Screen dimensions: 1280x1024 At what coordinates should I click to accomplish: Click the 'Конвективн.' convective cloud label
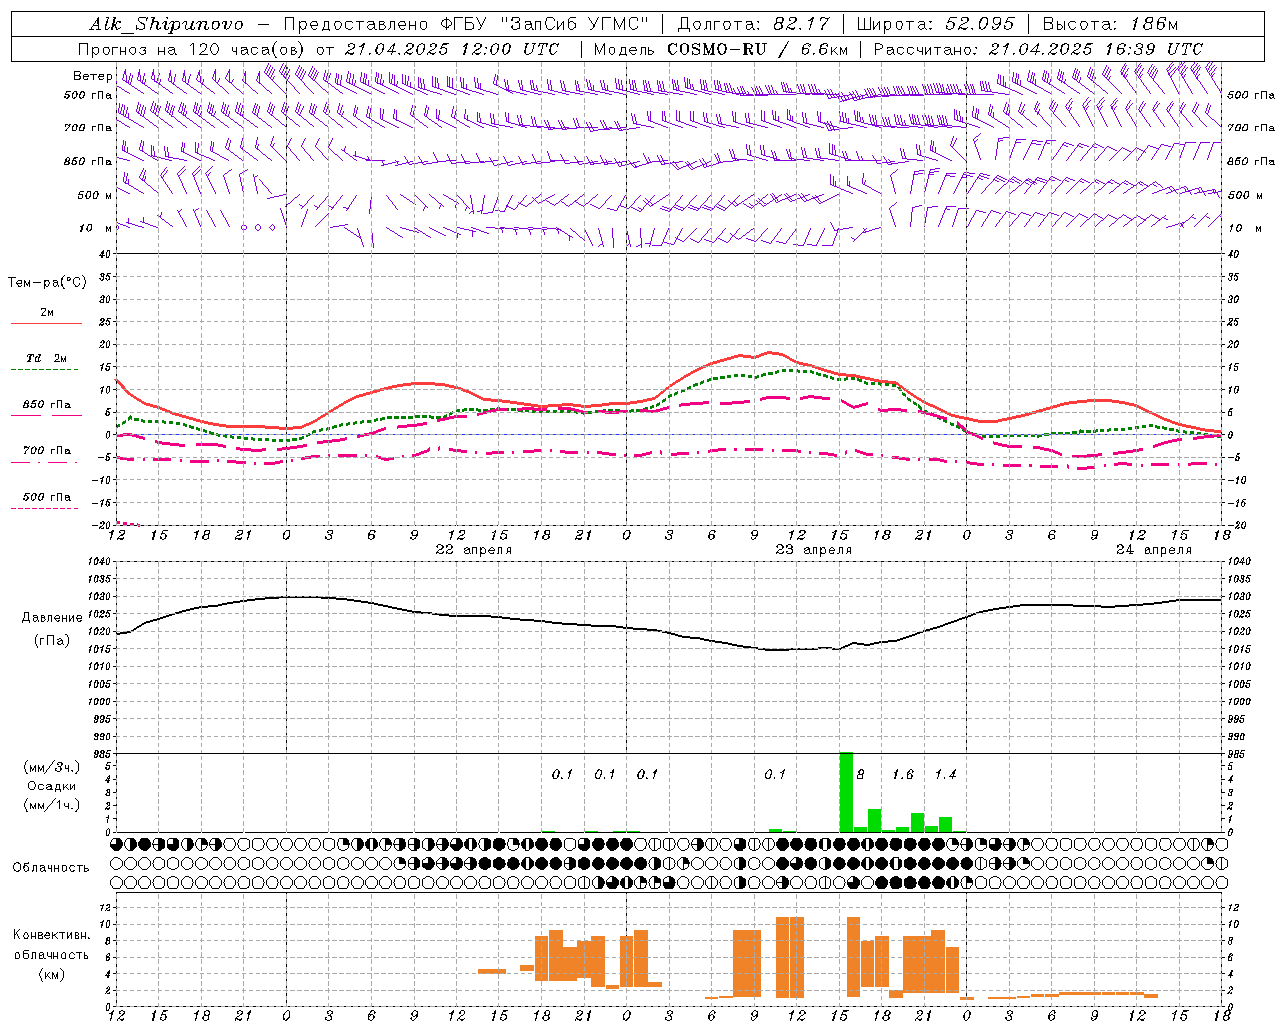coord(52,935)
